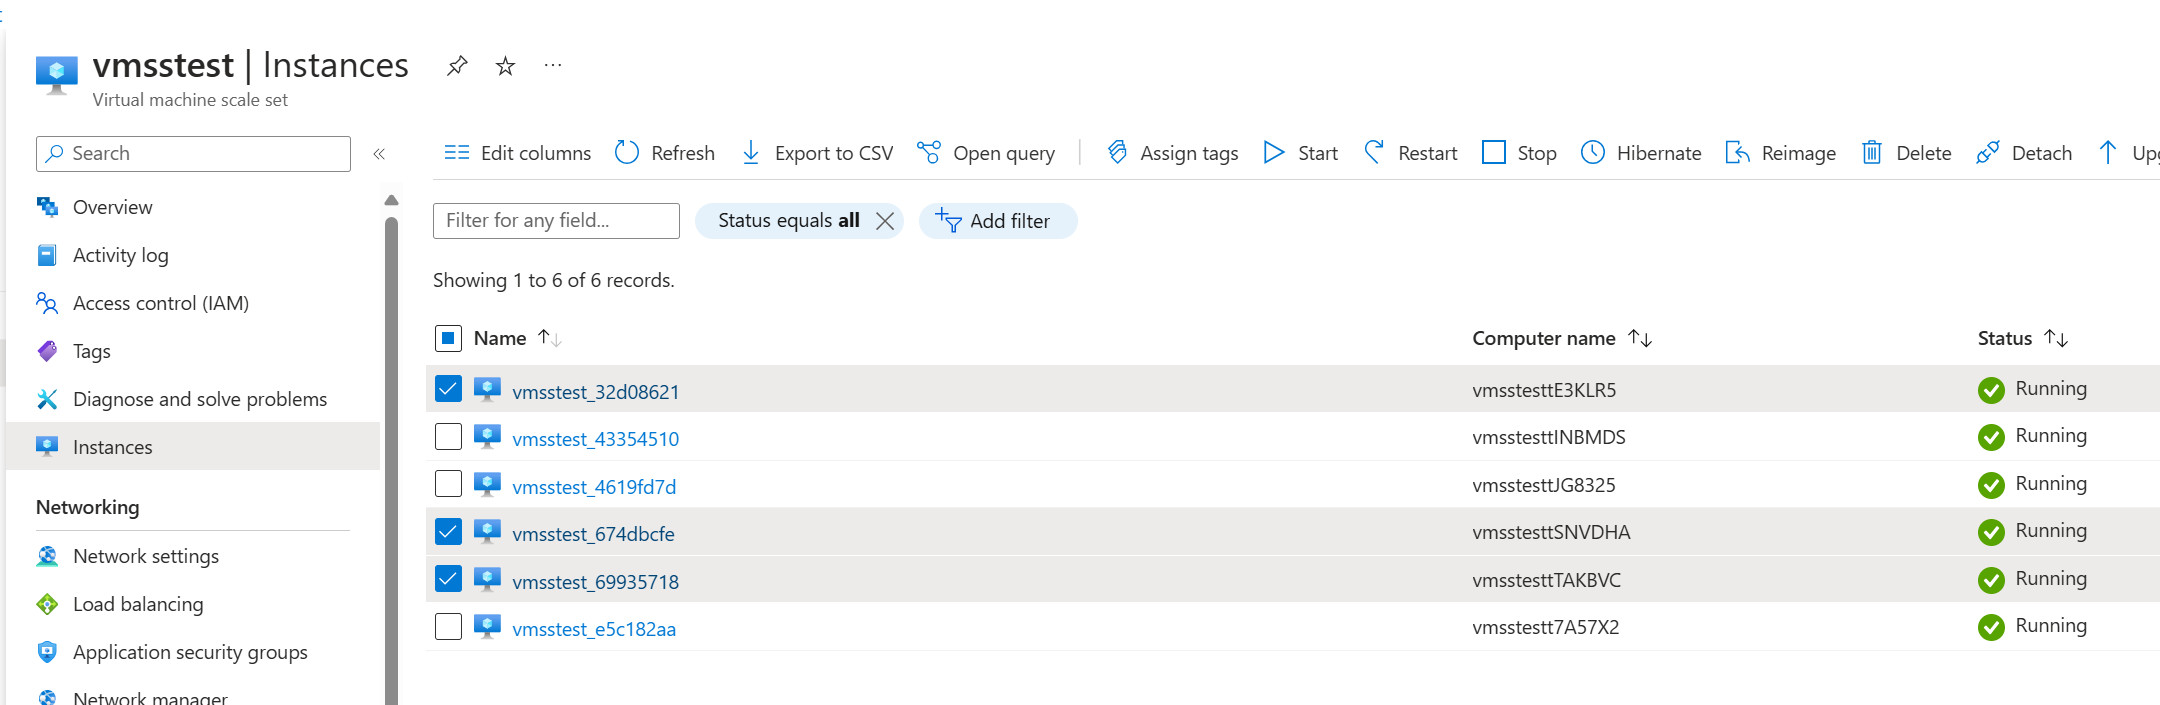Toggle the select-all checkbox in Name header

click(x=448, y=338)
